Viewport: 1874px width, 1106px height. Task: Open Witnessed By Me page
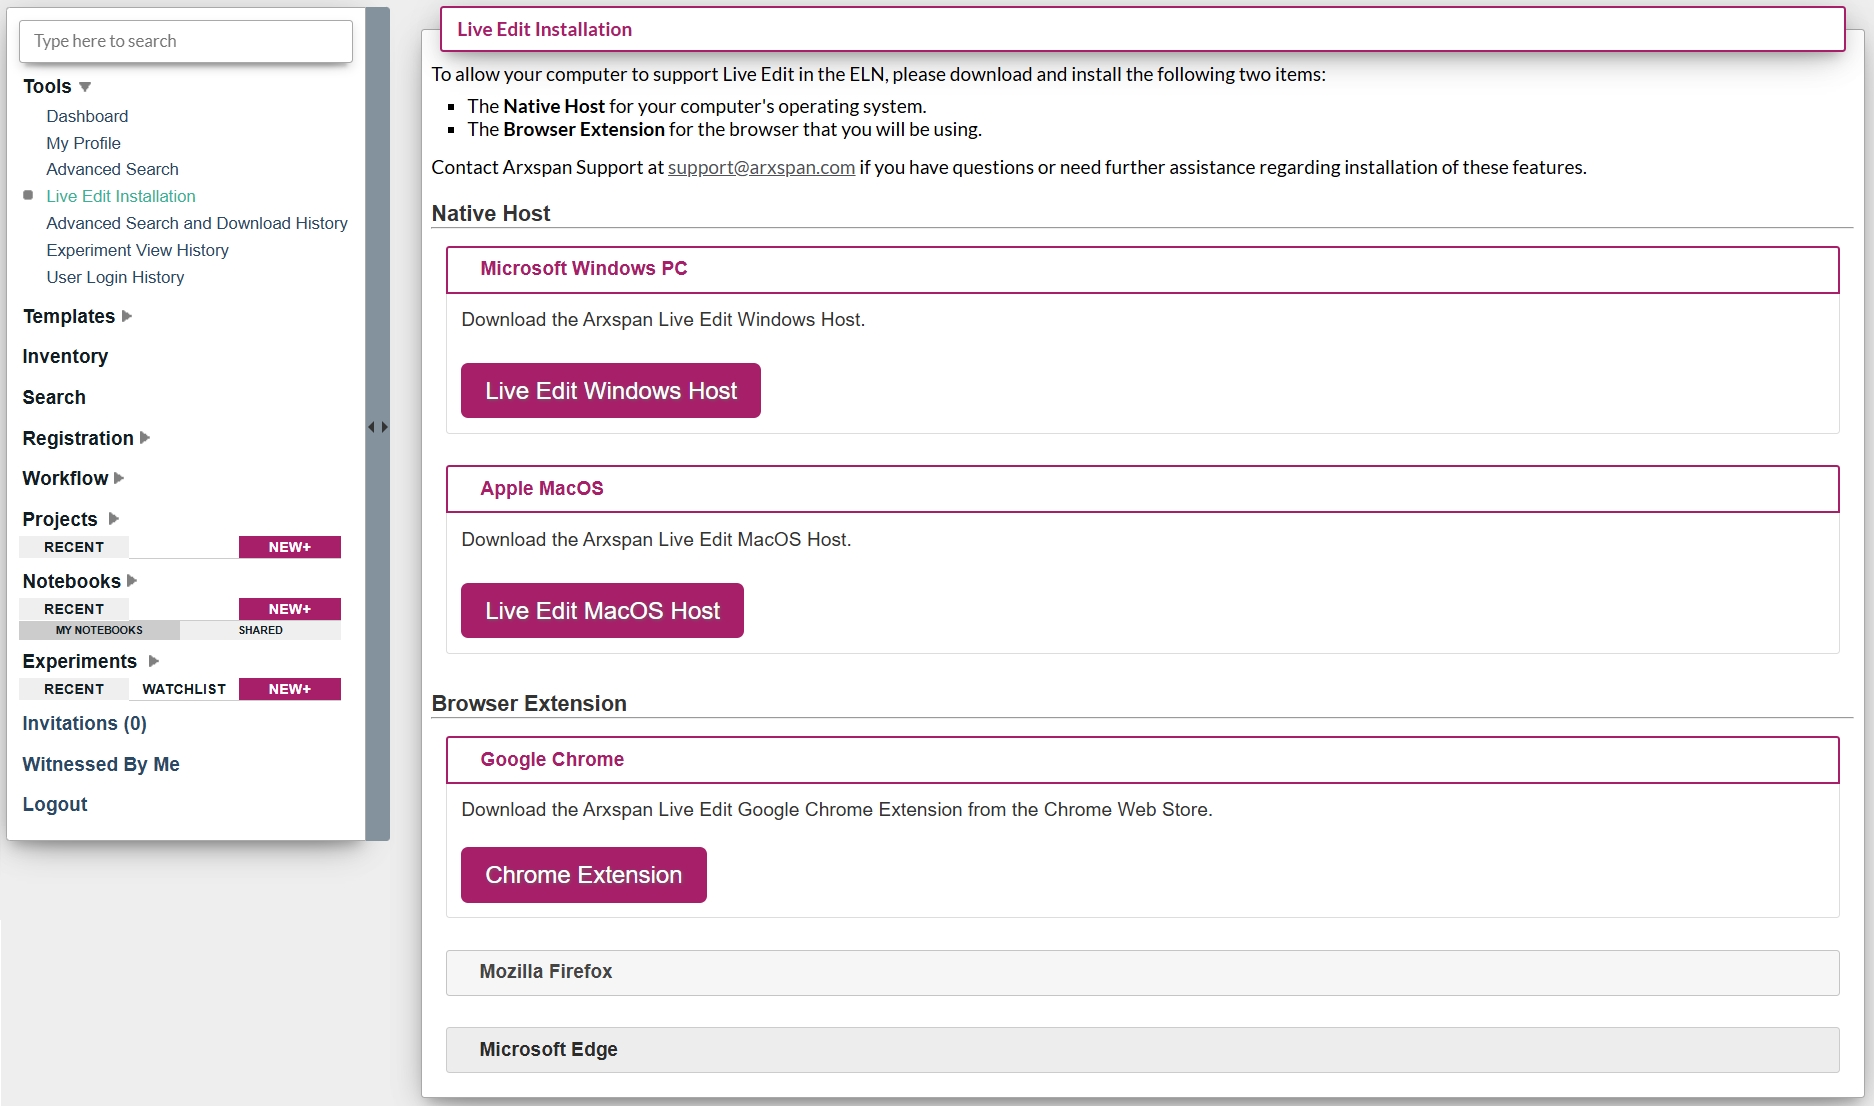101,765
